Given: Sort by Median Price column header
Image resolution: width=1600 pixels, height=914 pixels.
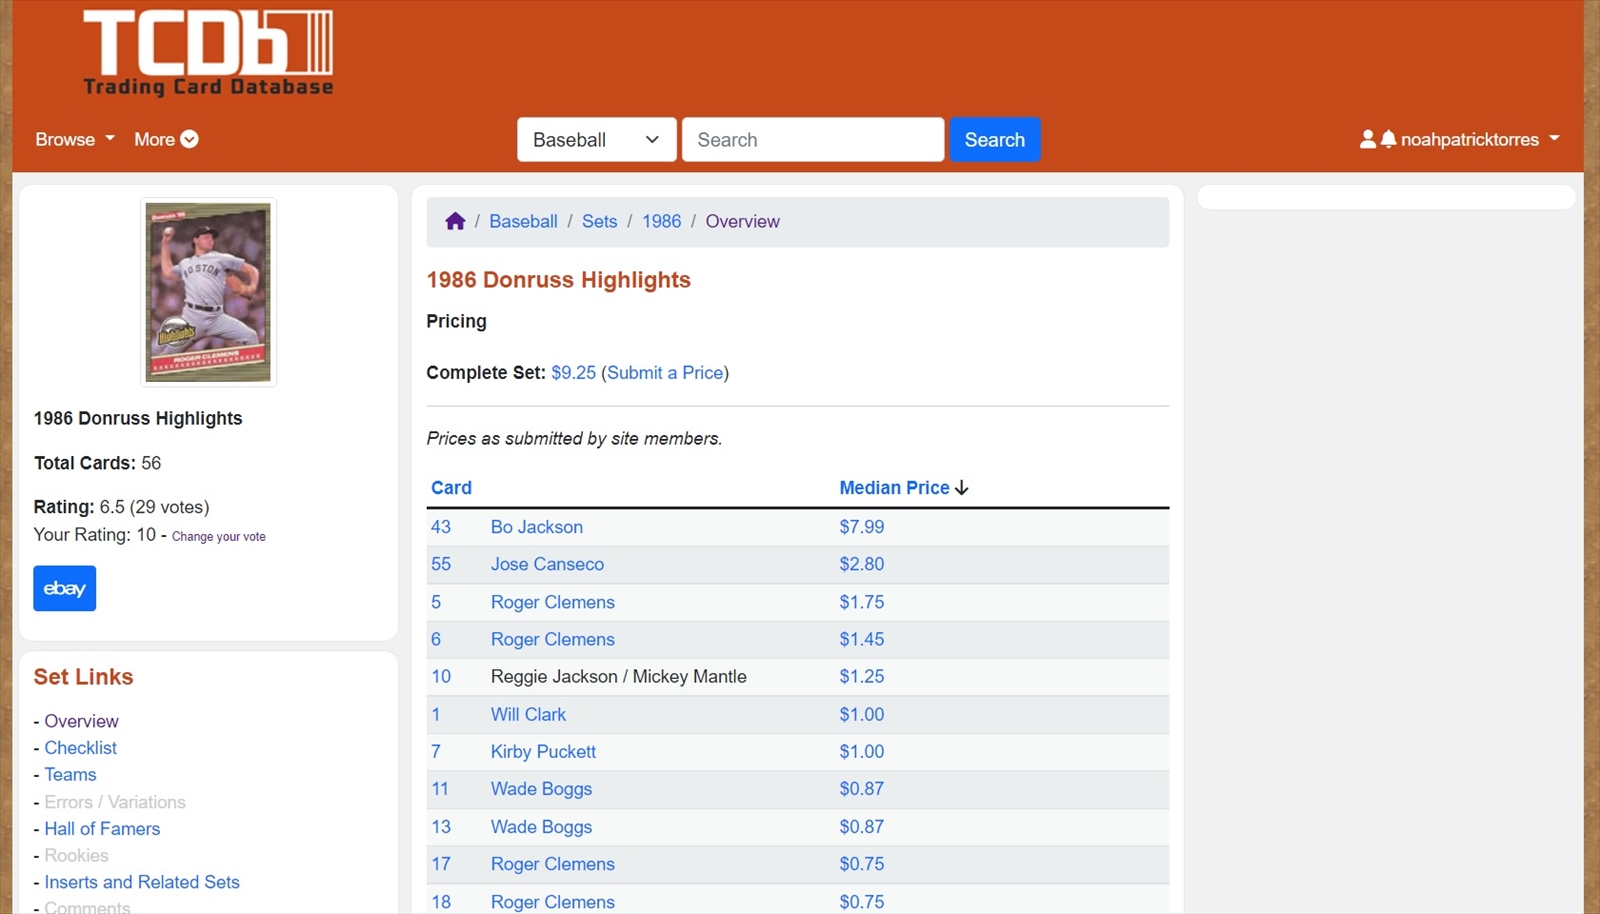Looking at the screenshot, I should point(904,488).
